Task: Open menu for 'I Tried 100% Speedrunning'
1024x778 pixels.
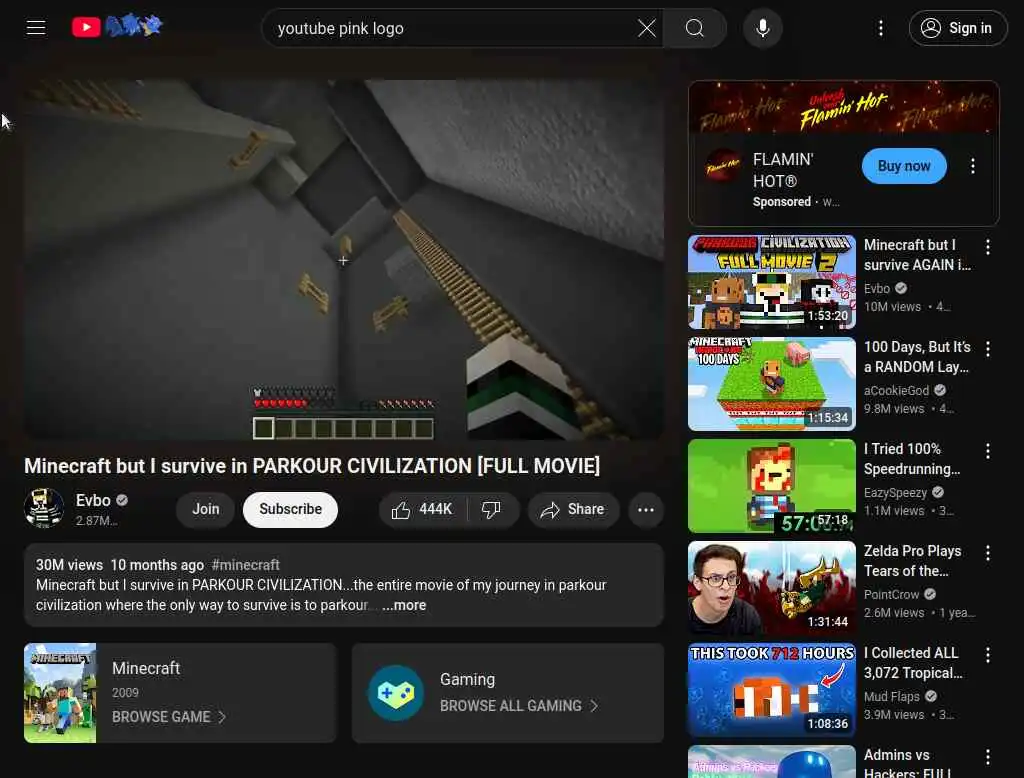Action: click(x=987, y=451)
